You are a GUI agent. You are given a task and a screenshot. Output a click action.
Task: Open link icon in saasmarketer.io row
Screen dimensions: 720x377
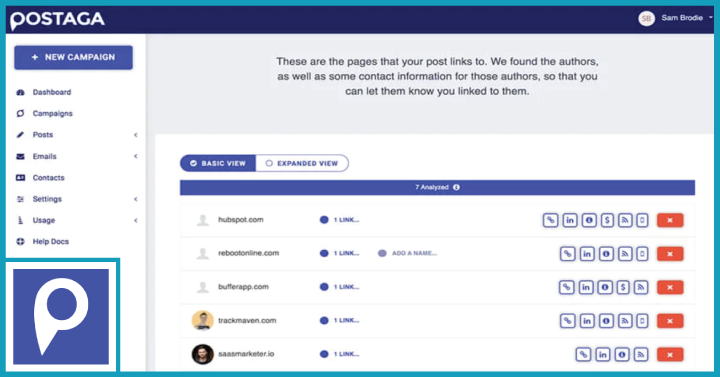[583, 354]
